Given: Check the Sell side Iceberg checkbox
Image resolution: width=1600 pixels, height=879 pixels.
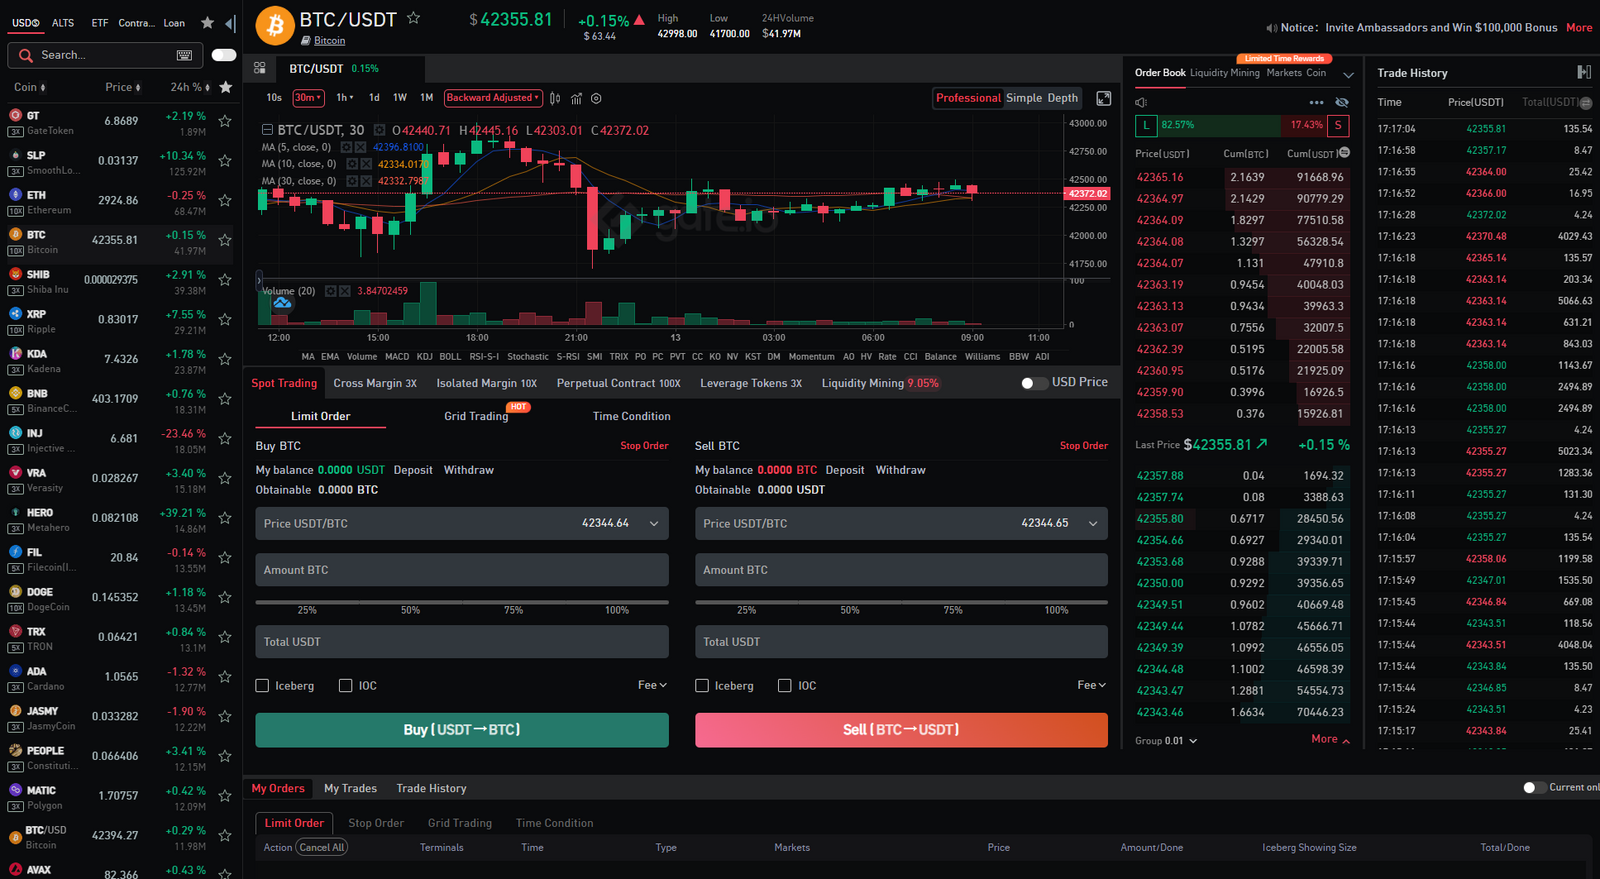Looking at the screenshot, I should [x=702, y=686].
